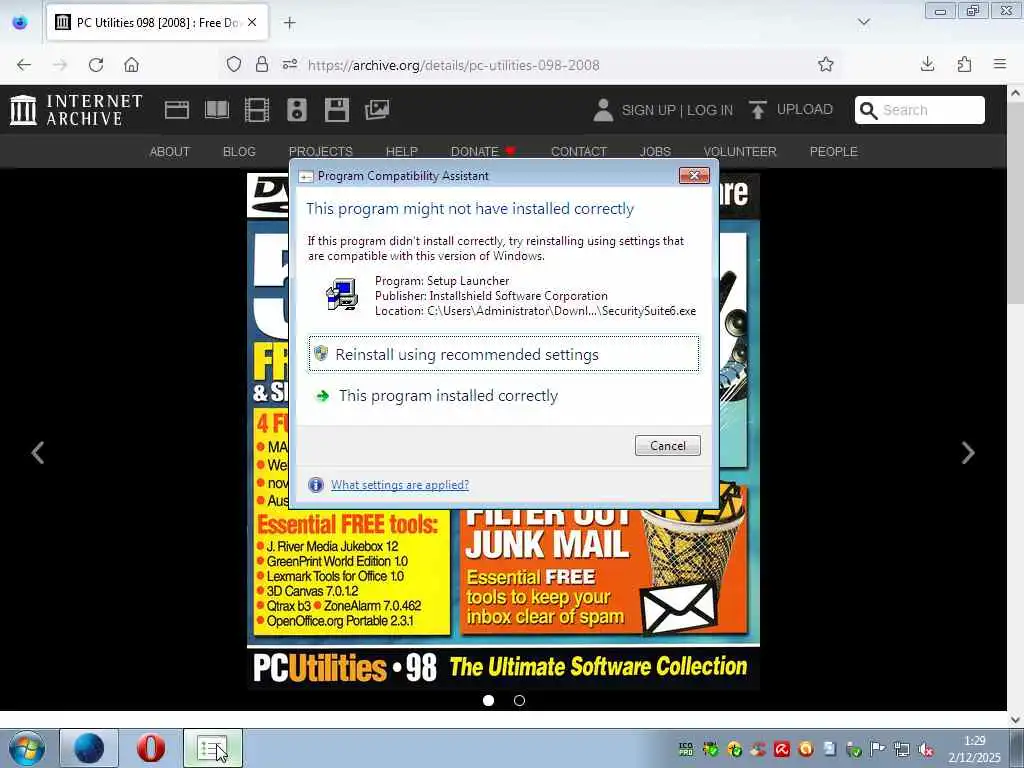This screenshot has width=1024, height=768.
Task: Open the Video film icon
Action: tap(257, 110)
